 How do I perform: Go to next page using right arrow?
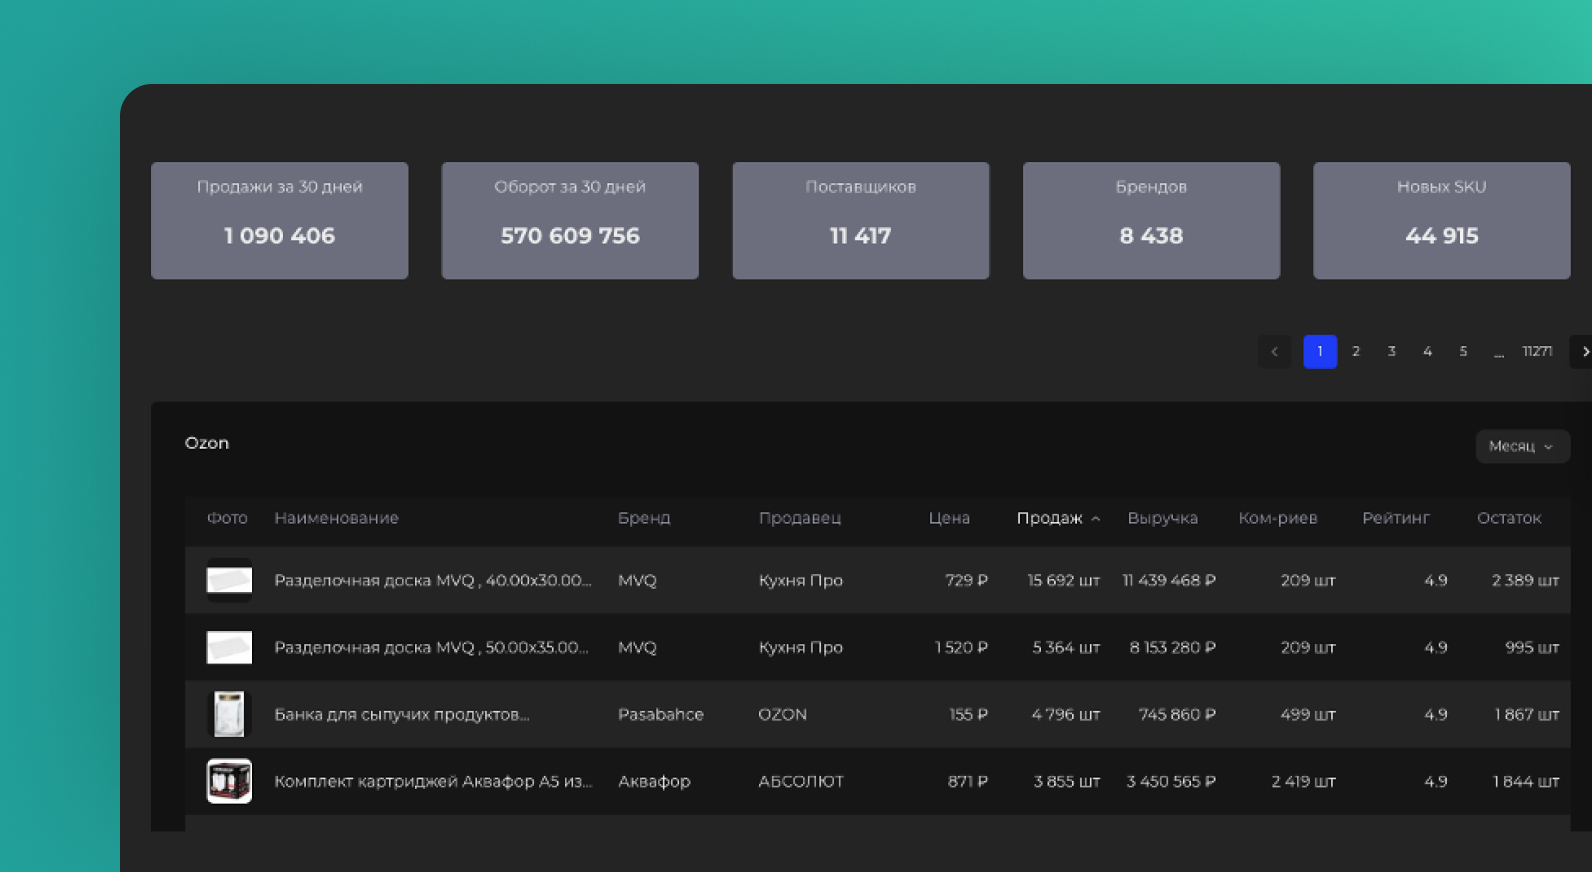(1583, 352)
